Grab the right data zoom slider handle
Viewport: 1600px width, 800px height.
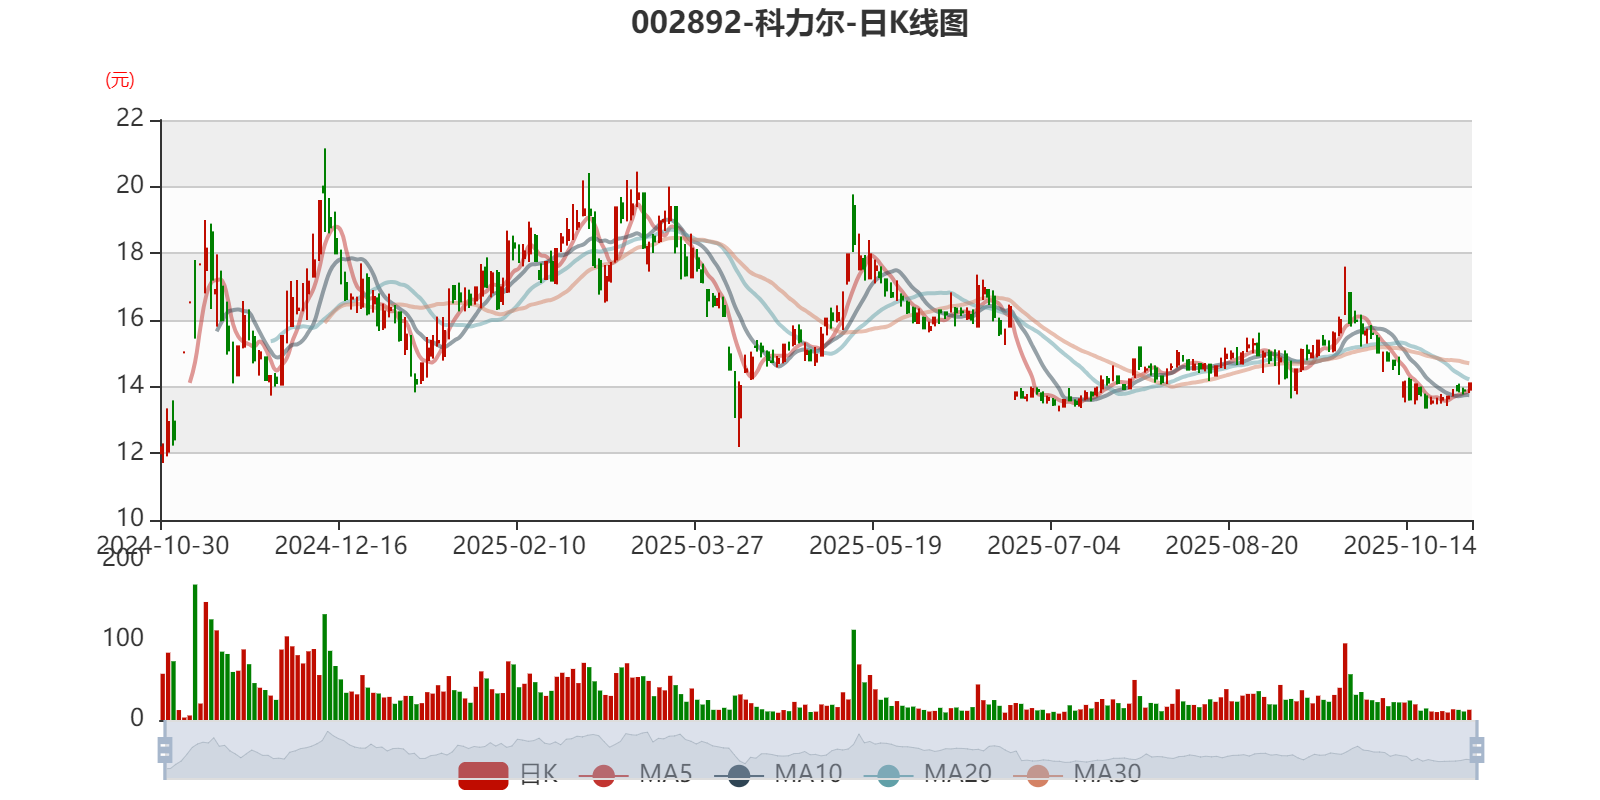point(1477,750)
